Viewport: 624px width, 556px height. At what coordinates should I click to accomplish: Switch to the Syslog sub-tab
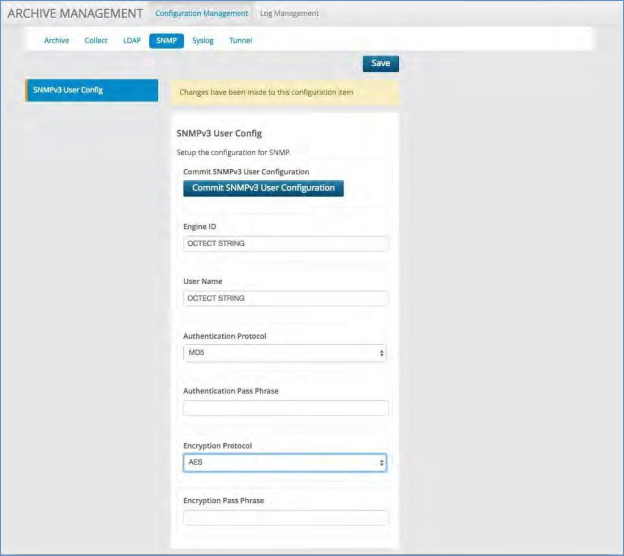[203, 41]
